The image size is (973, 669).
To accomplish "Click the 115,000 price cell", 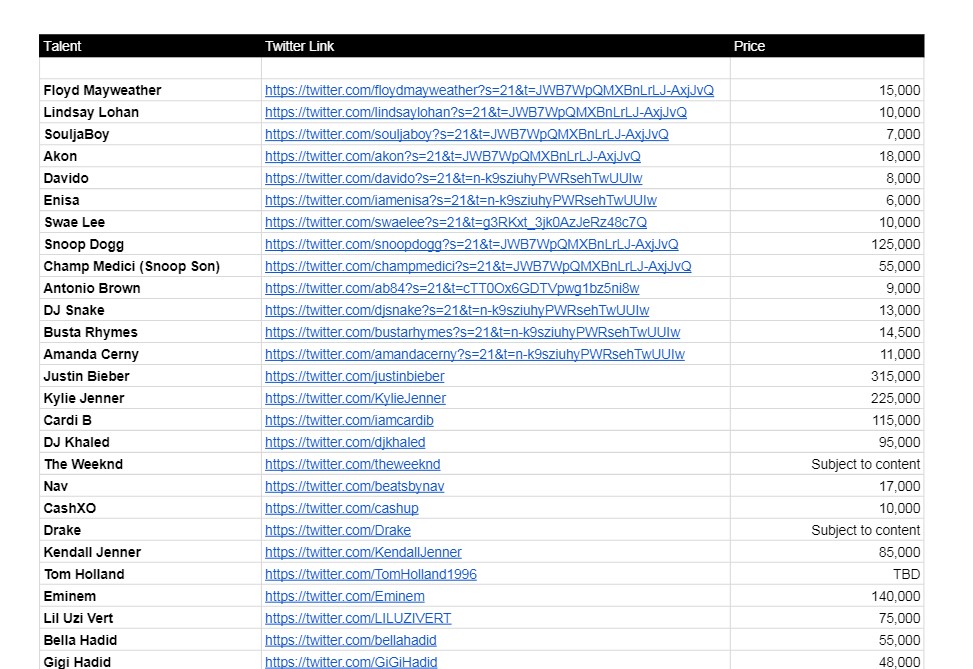I will (827, 421).
